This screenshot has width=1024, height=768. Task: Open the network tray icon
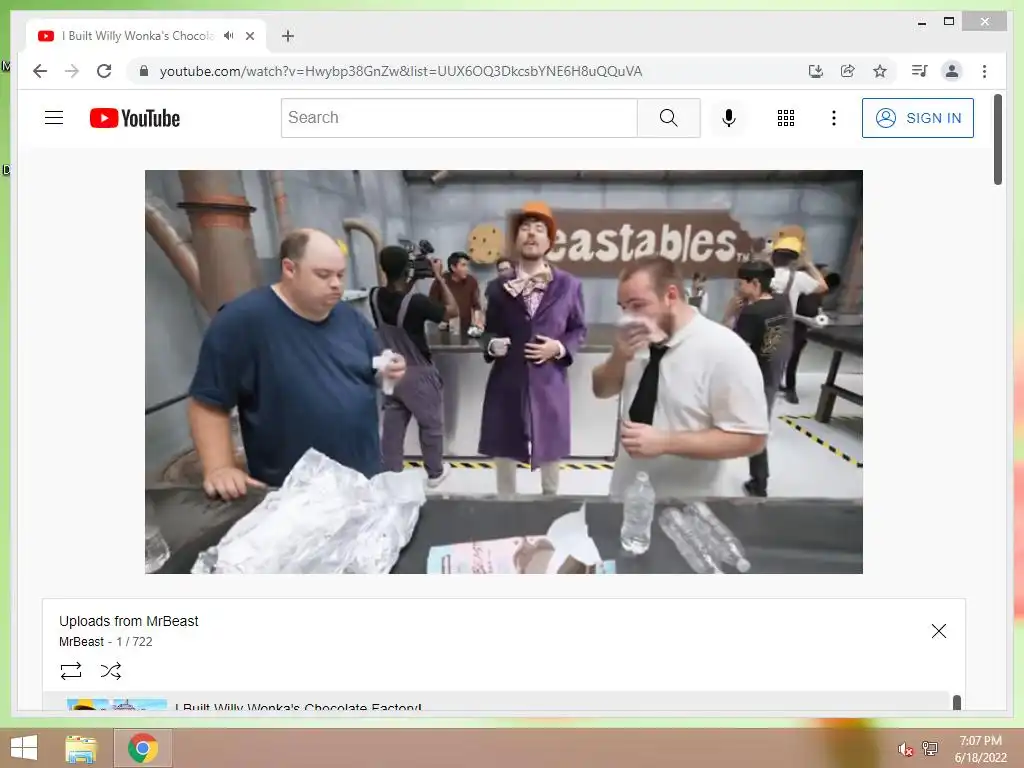point(930,748)
